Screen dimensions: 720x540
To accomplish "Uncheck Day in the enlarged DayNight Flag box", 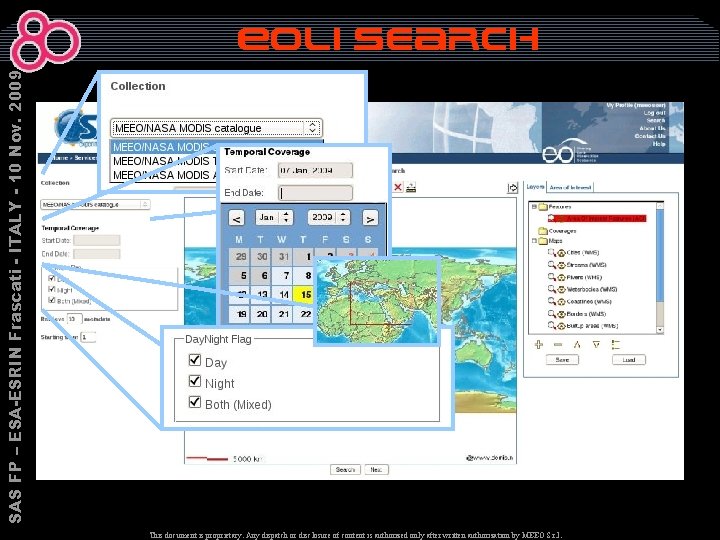I will pyautogui.click(x=195, y=360).
